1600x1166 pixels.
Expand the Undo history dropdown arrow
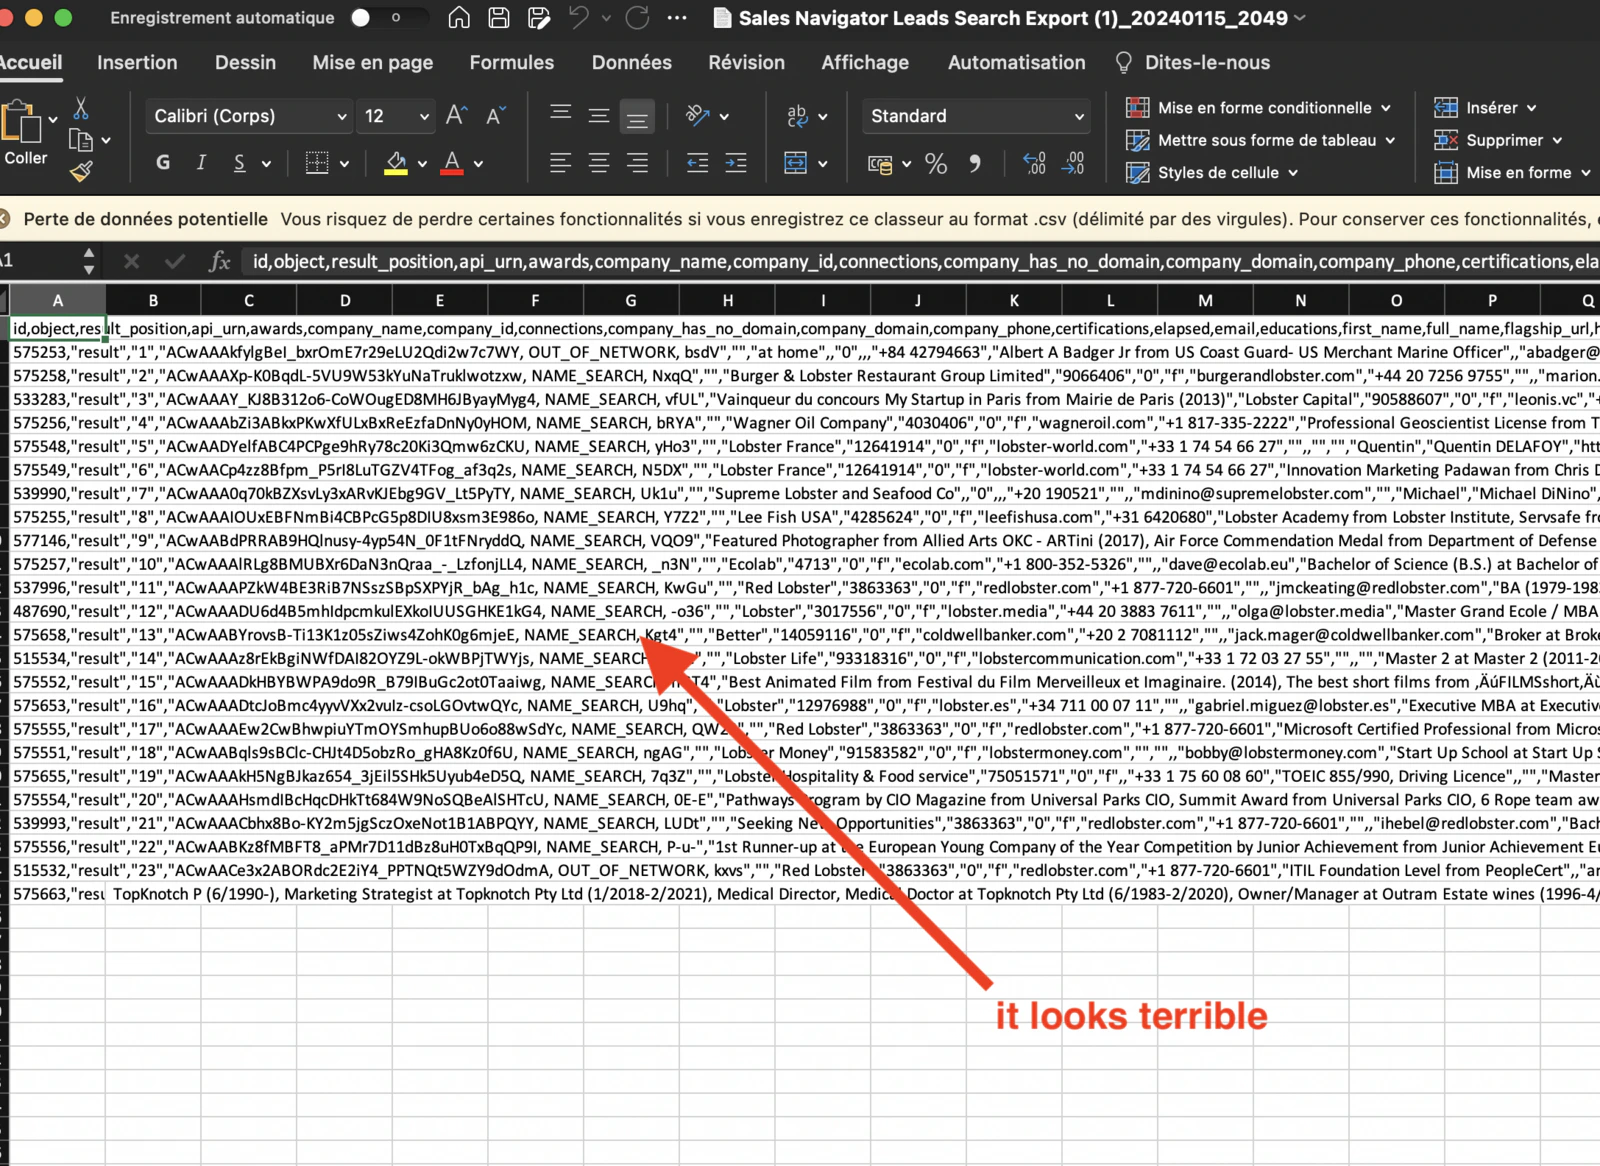coord(606,18)
